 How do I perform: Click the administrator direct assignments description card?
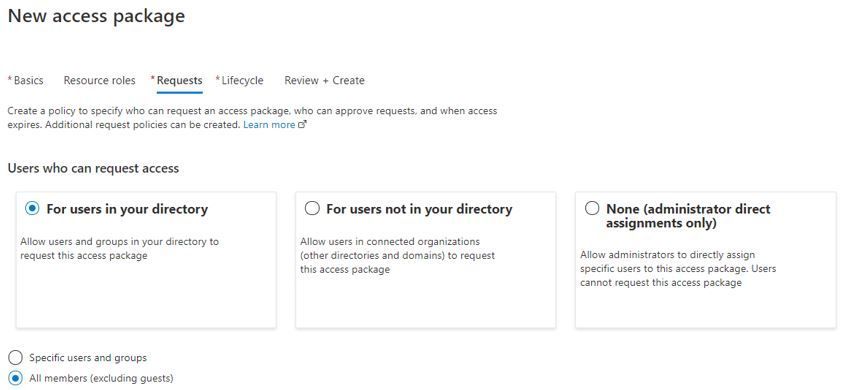tap(706, 260)
